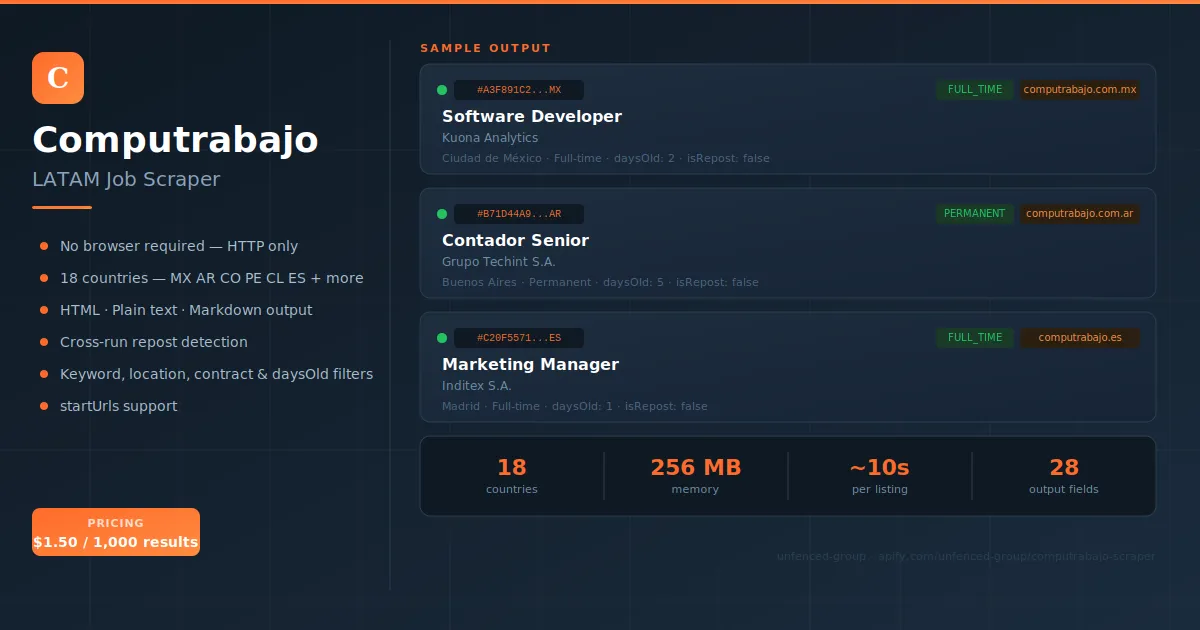The height and width of the screenshot is (630, 1200).
Task: Click the LATAM Job Scraper subtitle
Action: pos(126,180)
